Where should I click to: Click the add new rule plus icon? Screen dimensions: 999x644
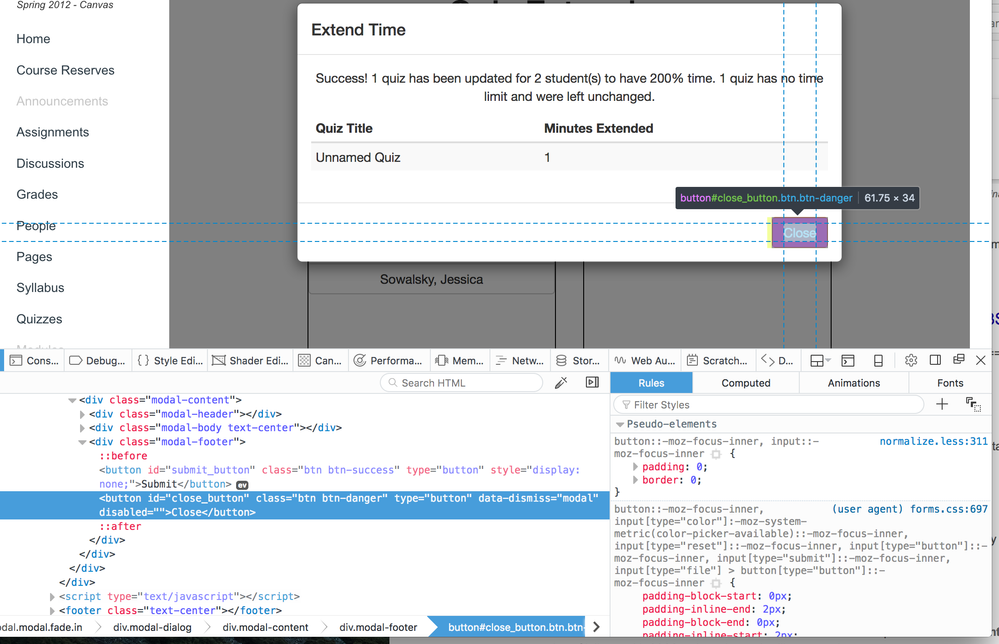(942, 404)
